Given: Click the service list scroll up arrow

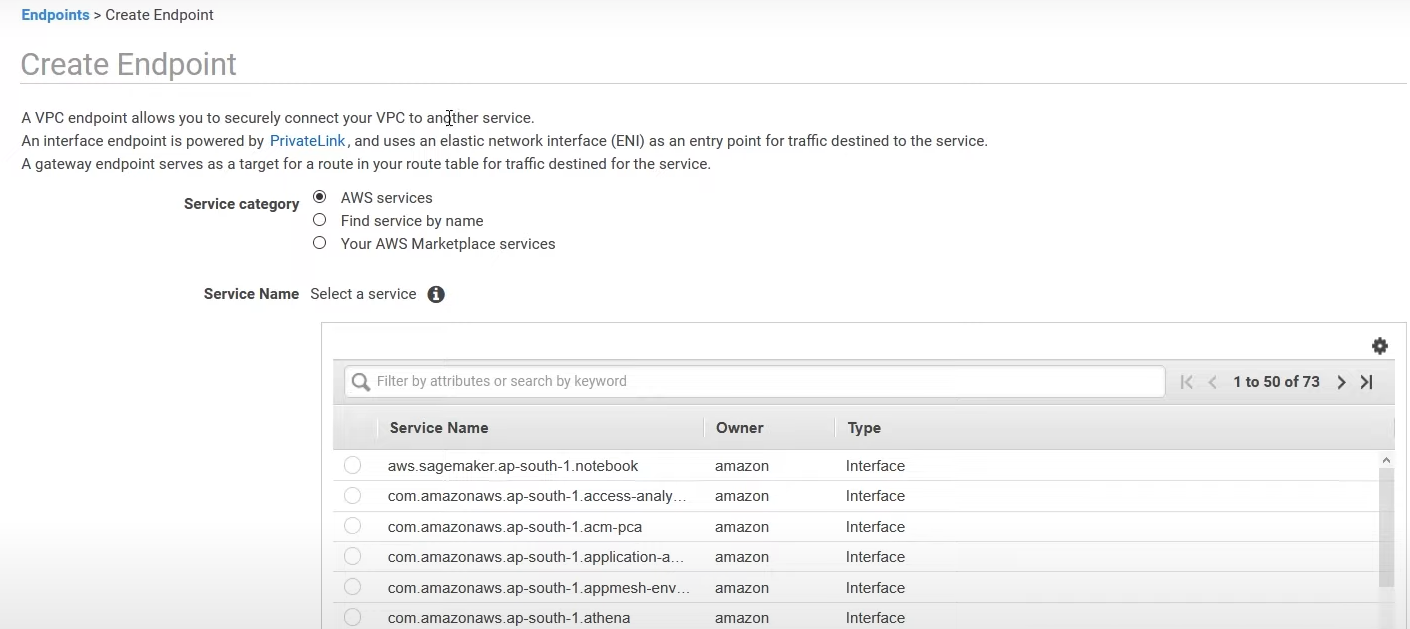Looking at the screenshot, I should point(1386,460).
